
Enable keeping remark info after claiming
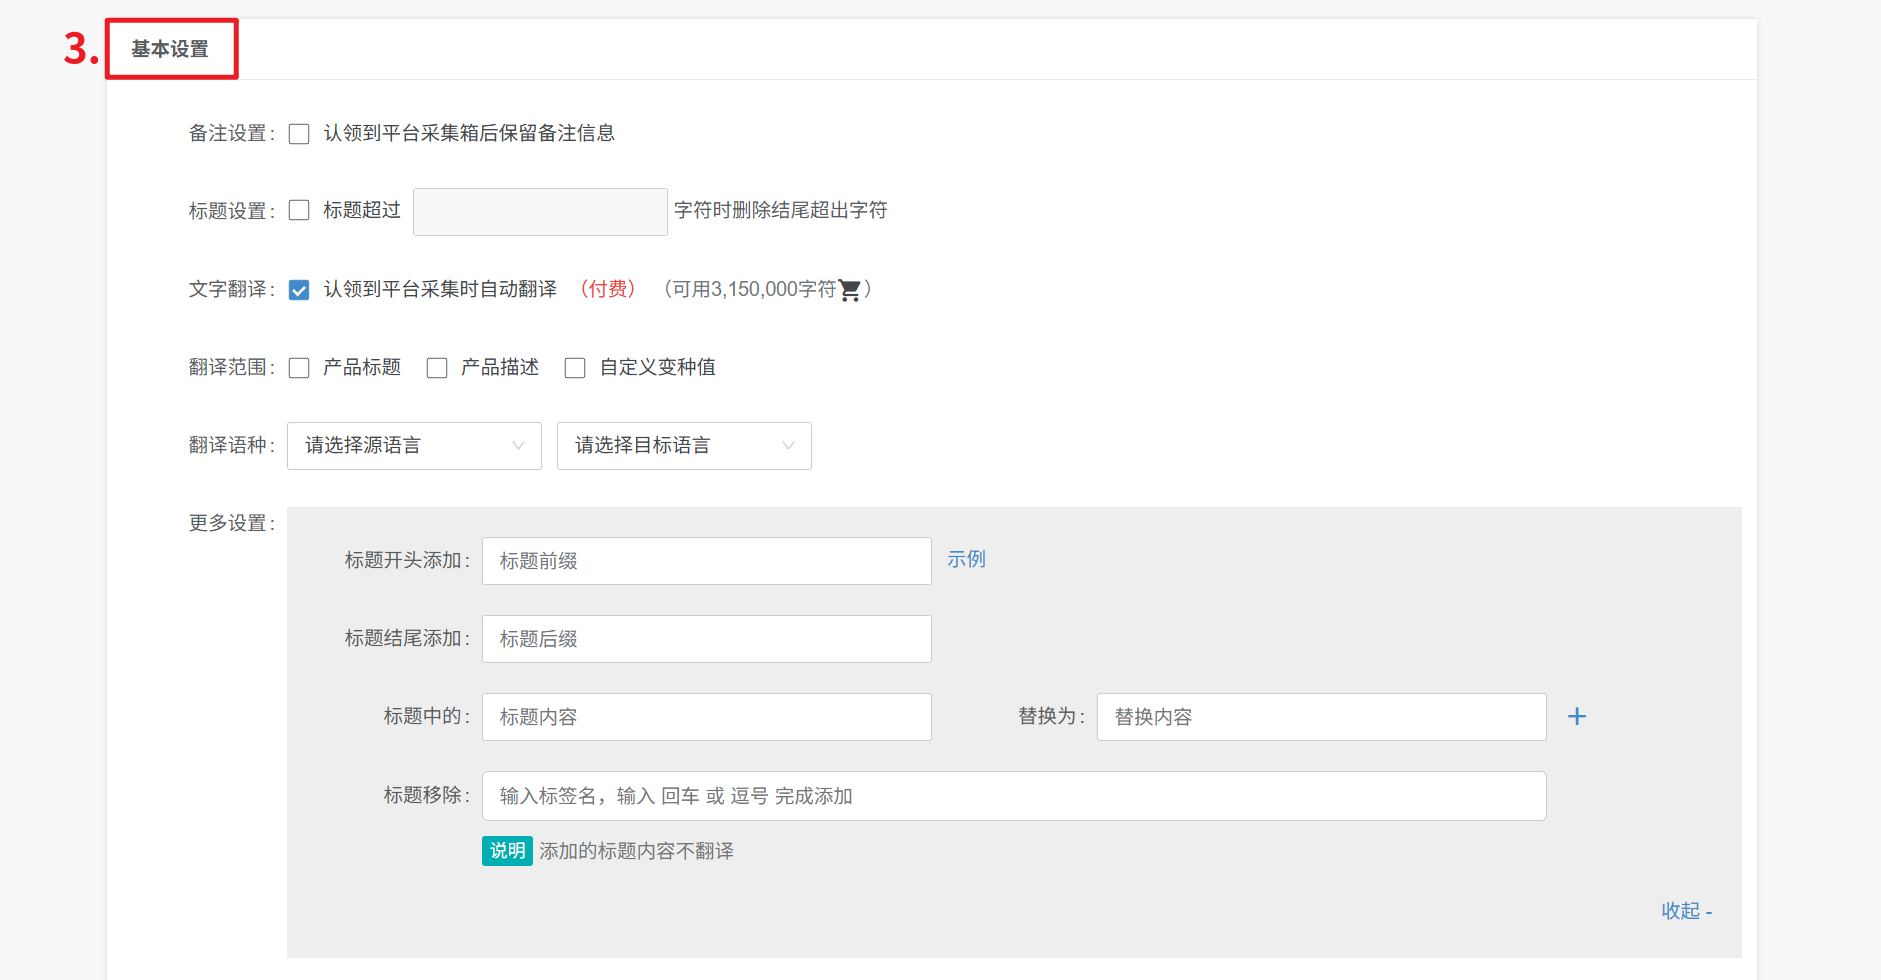299,134
